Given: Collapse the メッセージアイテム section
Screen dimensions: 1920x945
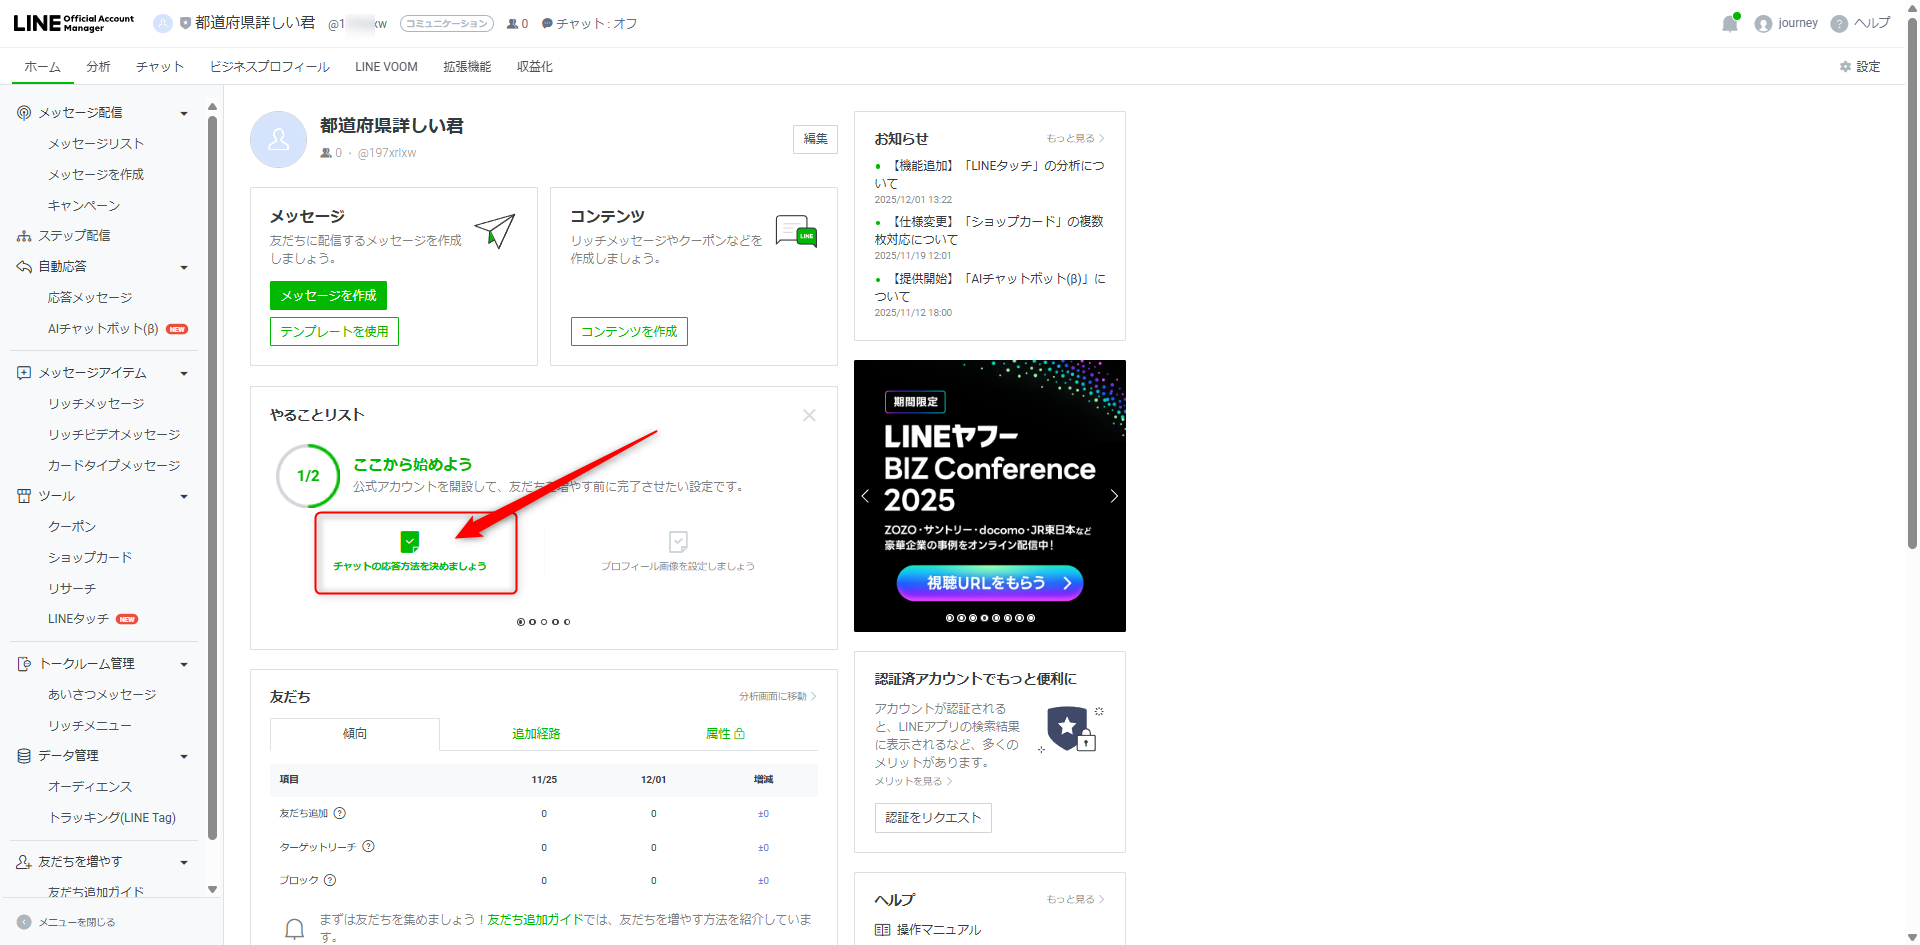Looking at the screenshot, I should (x=184, y=374).
